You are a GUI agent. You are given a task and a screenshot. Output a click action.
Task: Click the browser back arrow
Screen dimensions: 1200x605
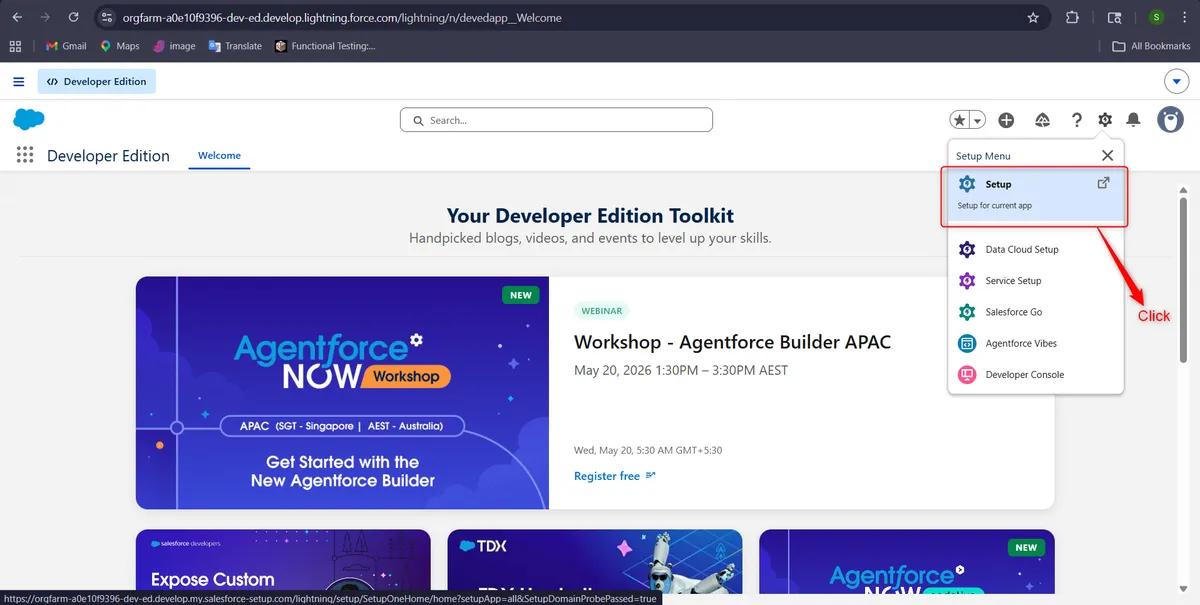click(x=17, y=17)
